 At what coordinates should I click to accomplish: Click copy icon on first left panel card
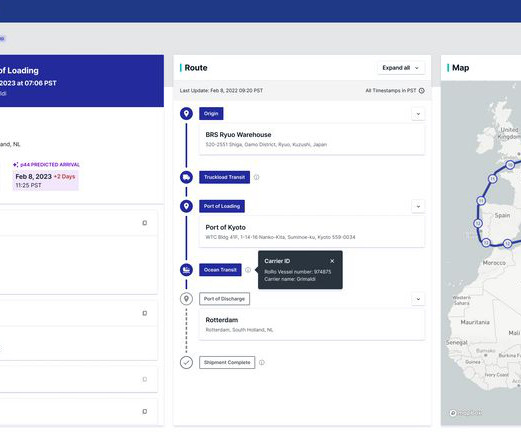coord(145,223)
